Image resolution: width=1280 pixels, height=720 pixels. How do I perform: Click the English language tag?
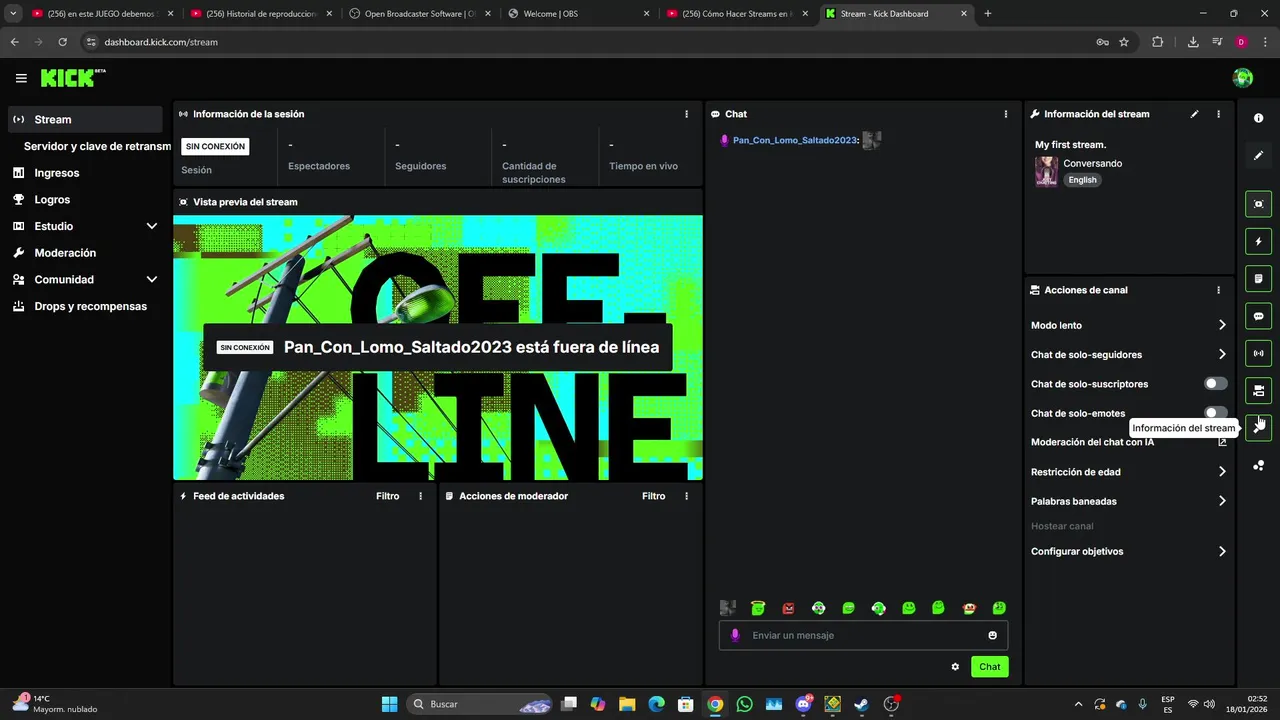coord(1082,180)
